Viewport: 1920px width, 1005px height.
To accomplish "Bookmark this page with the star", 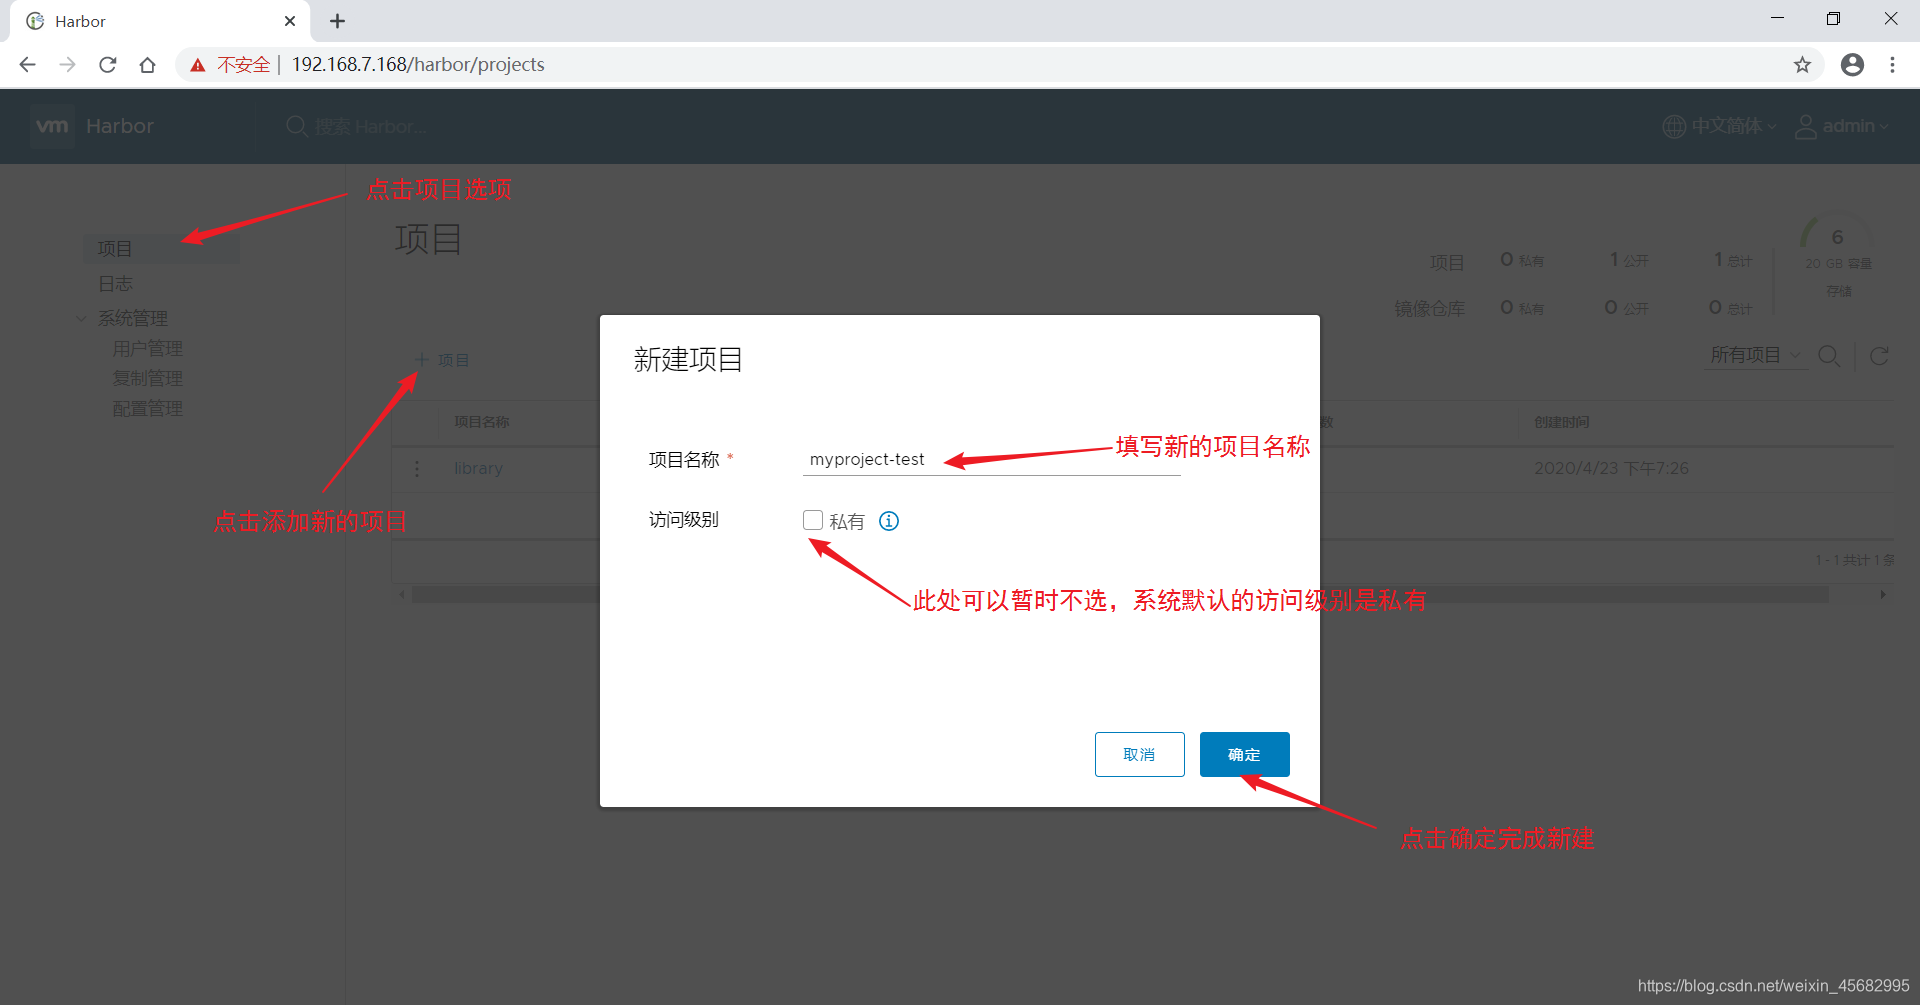I will point(1802,65).
